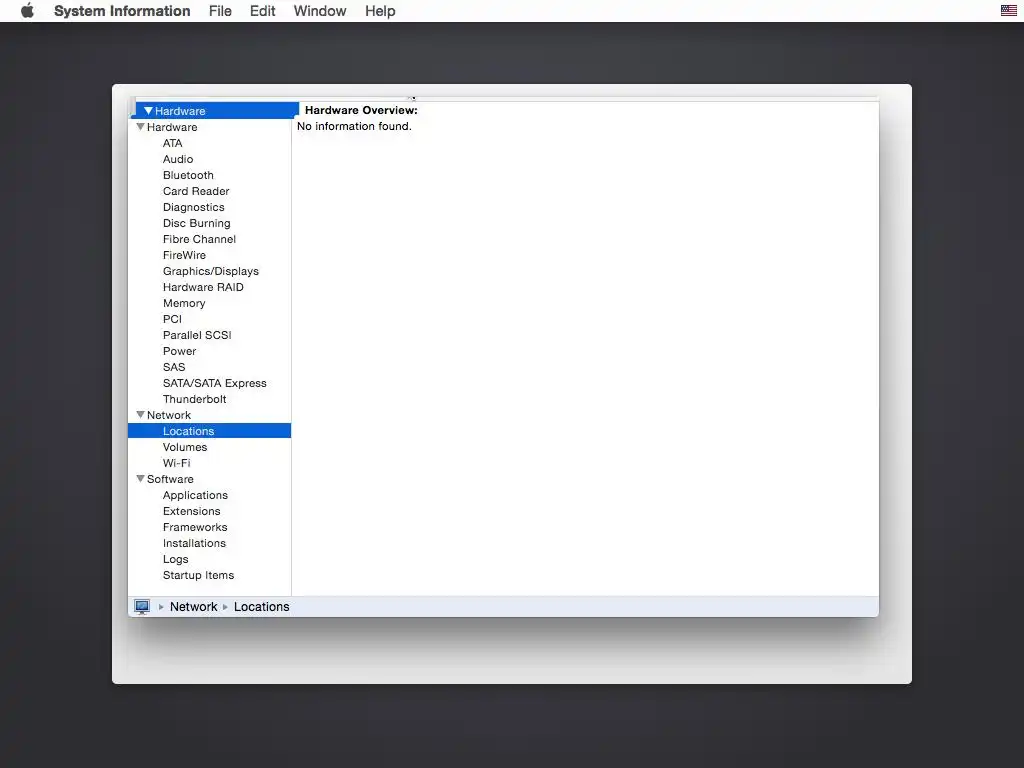The width and height of the screenshot is (1024, 768).
Task: Select Fibre Channel in the sidebar
Action: (199, 239)
